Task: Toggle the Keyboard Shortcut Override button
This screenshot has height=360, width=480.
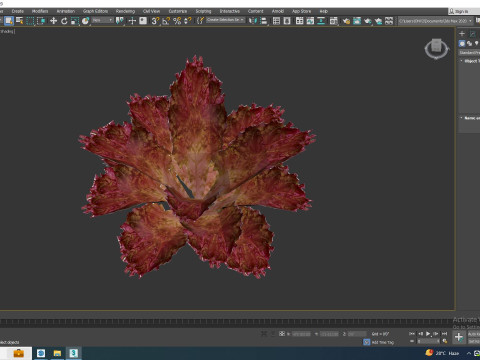Action: point(143,21)
